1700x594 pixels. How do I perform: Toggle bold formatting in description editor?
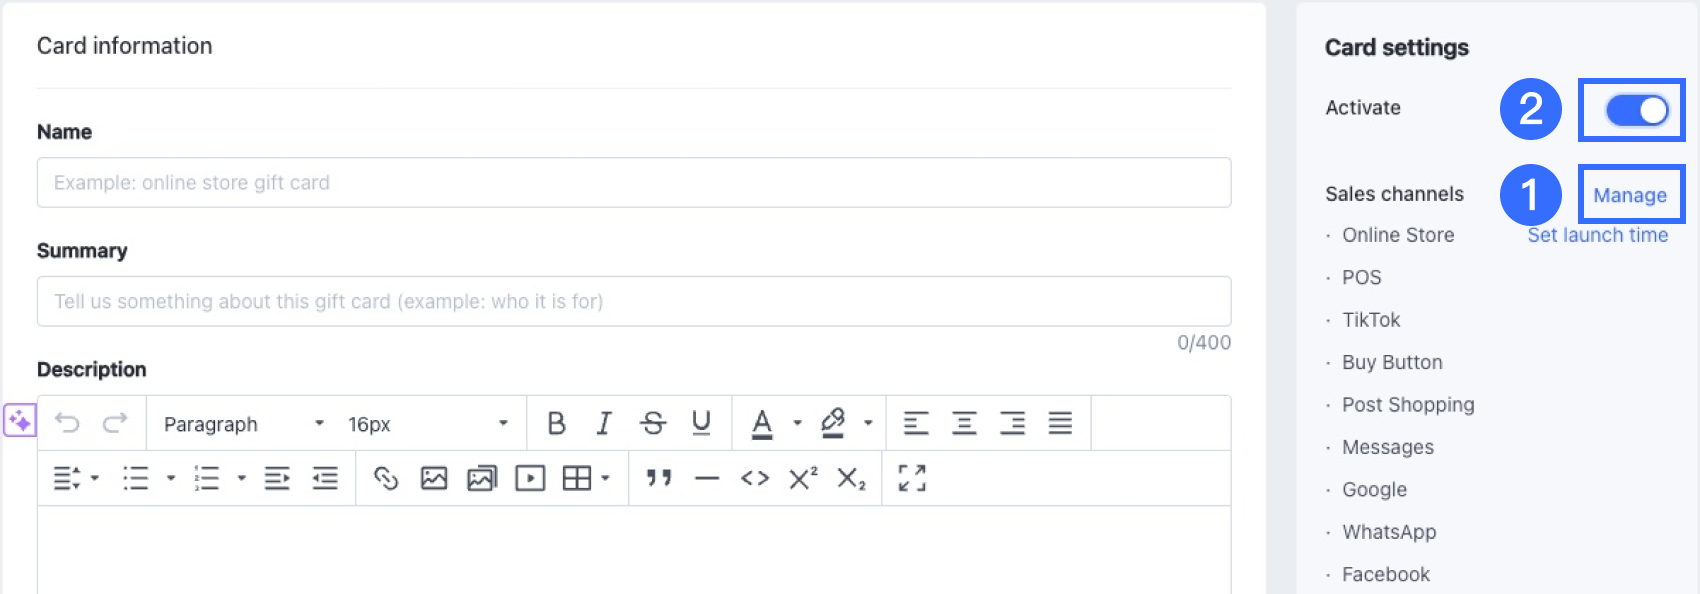[x=557, y=424]
